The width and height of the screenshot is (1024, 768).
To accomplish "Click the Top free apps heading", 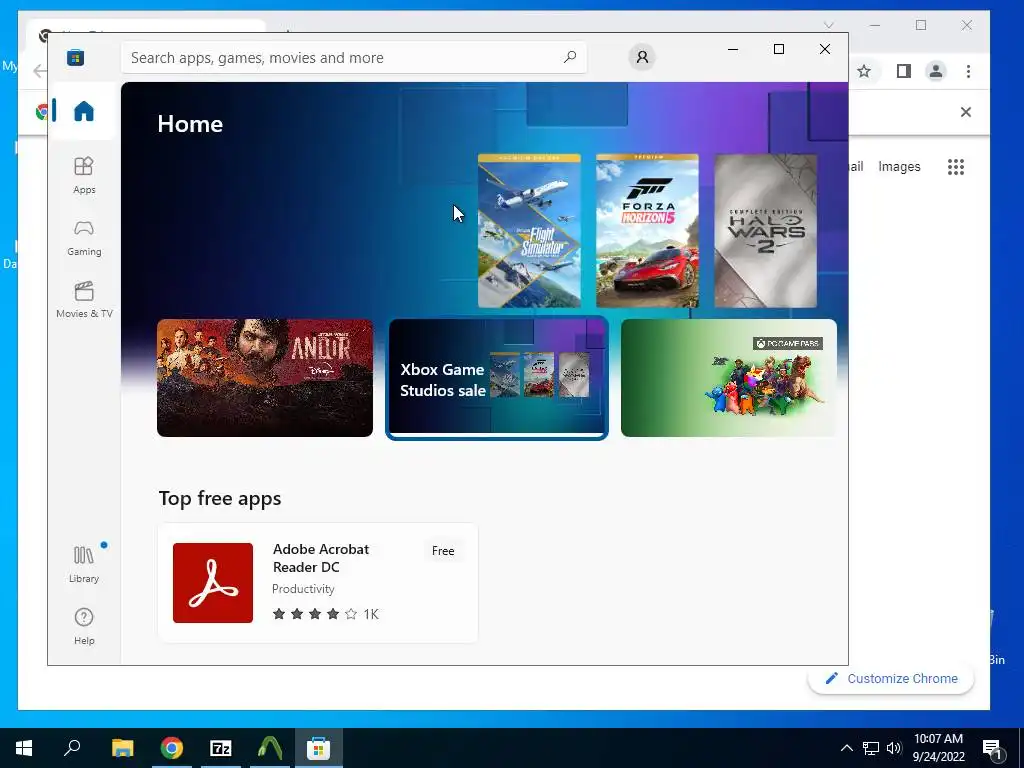I will [x=220, y=498].
